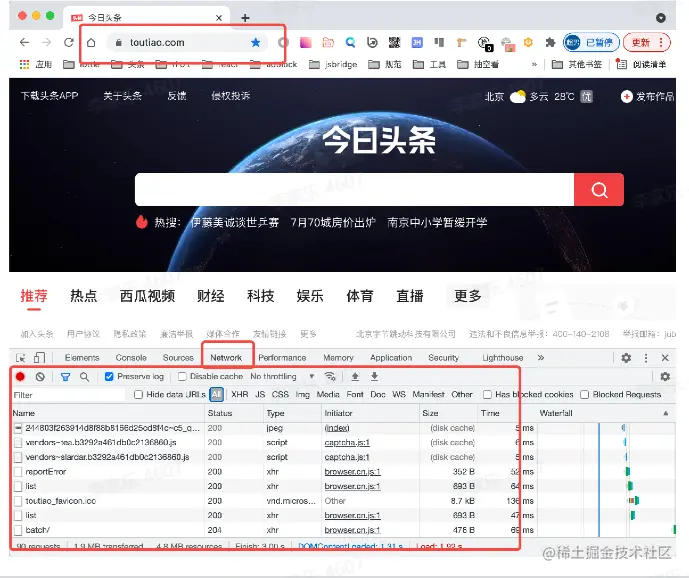The width and height of the screenshot is (689, 578).
Task: Expand hidden bookmarks chevron
Action: 534,65
